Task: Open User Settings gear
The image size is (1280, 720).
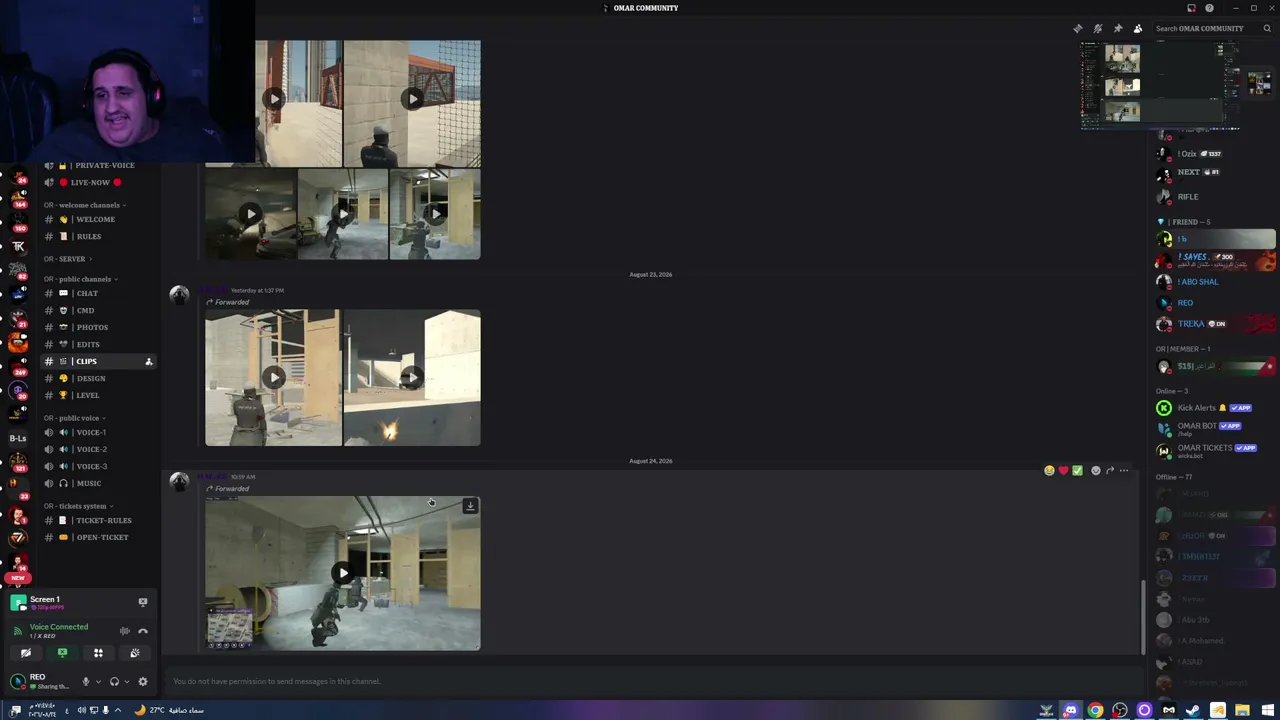Action: pos(143,682)
